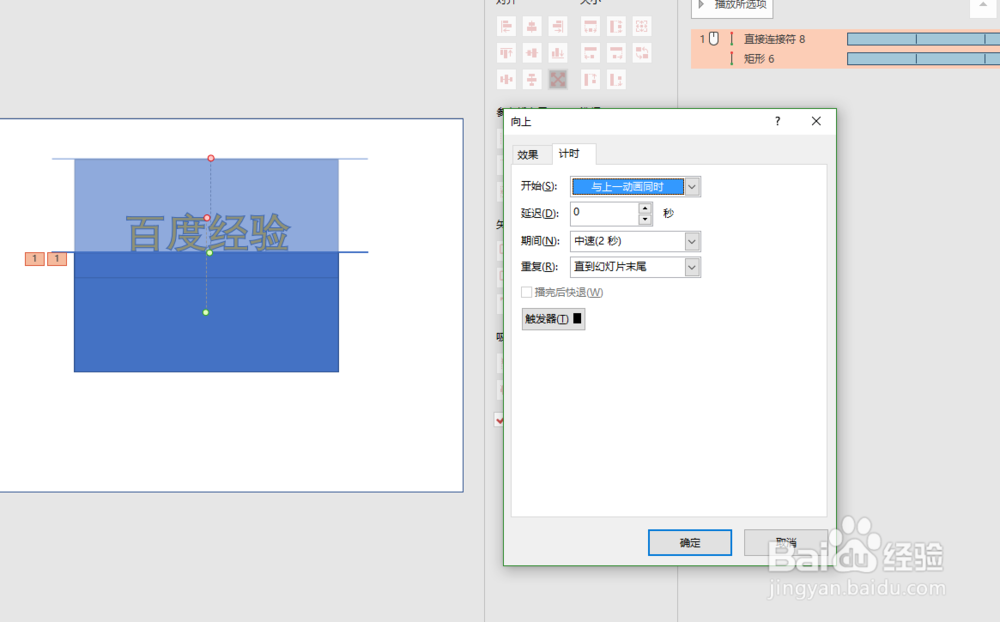Click the stretch-to-left-edge size icon

[591, 52]
